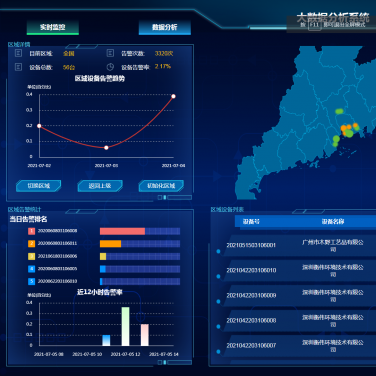The image size is (376, 376).
Task: Click the red progress bar of rank 1
Action: click(122, 231)
